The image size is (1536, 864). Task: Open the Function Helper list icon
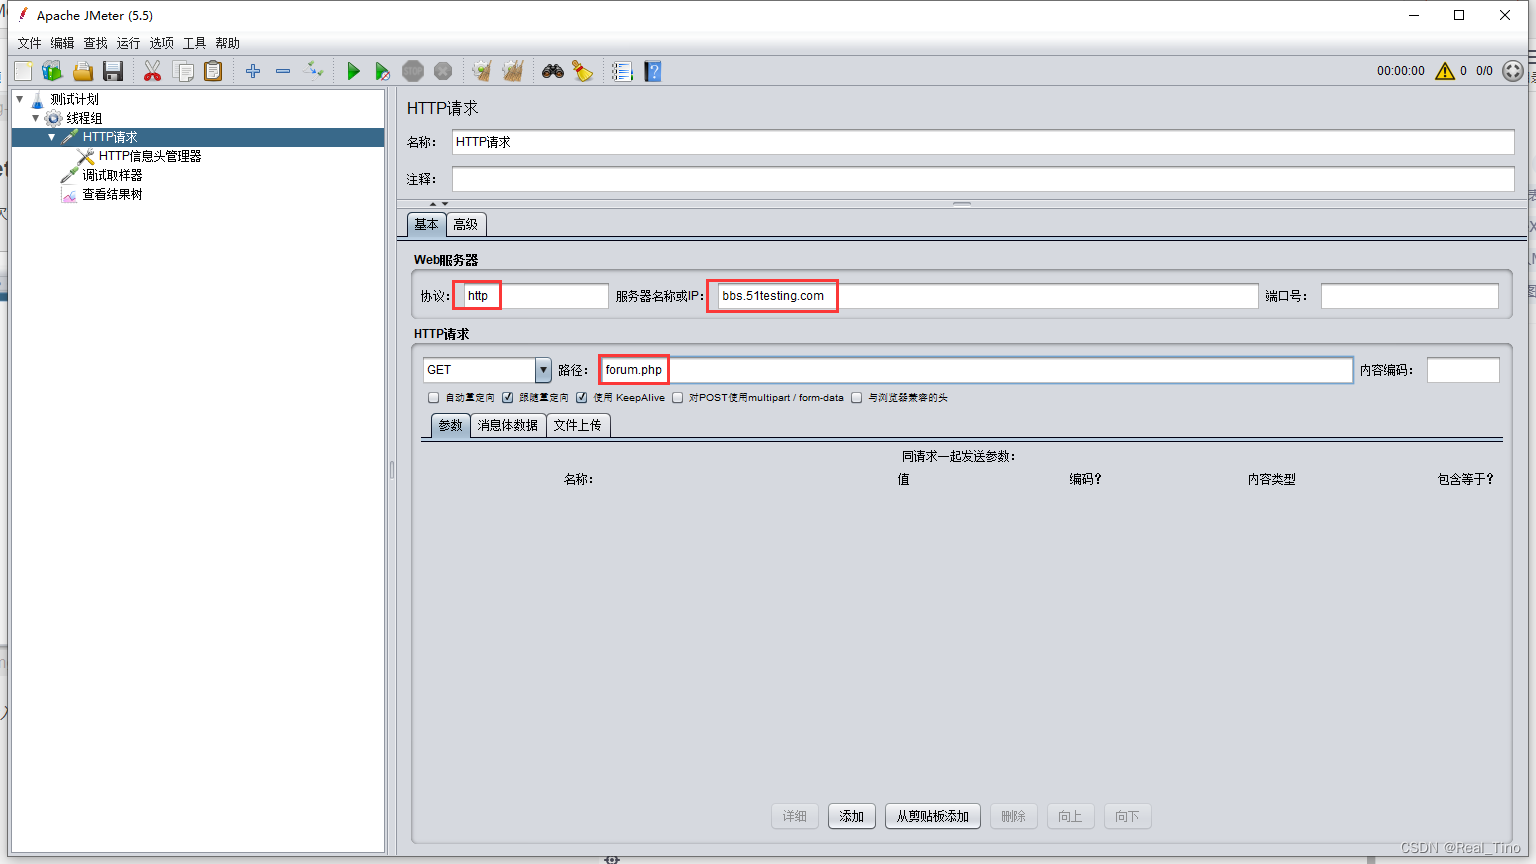pyautogui.click(x=622, y=71)
